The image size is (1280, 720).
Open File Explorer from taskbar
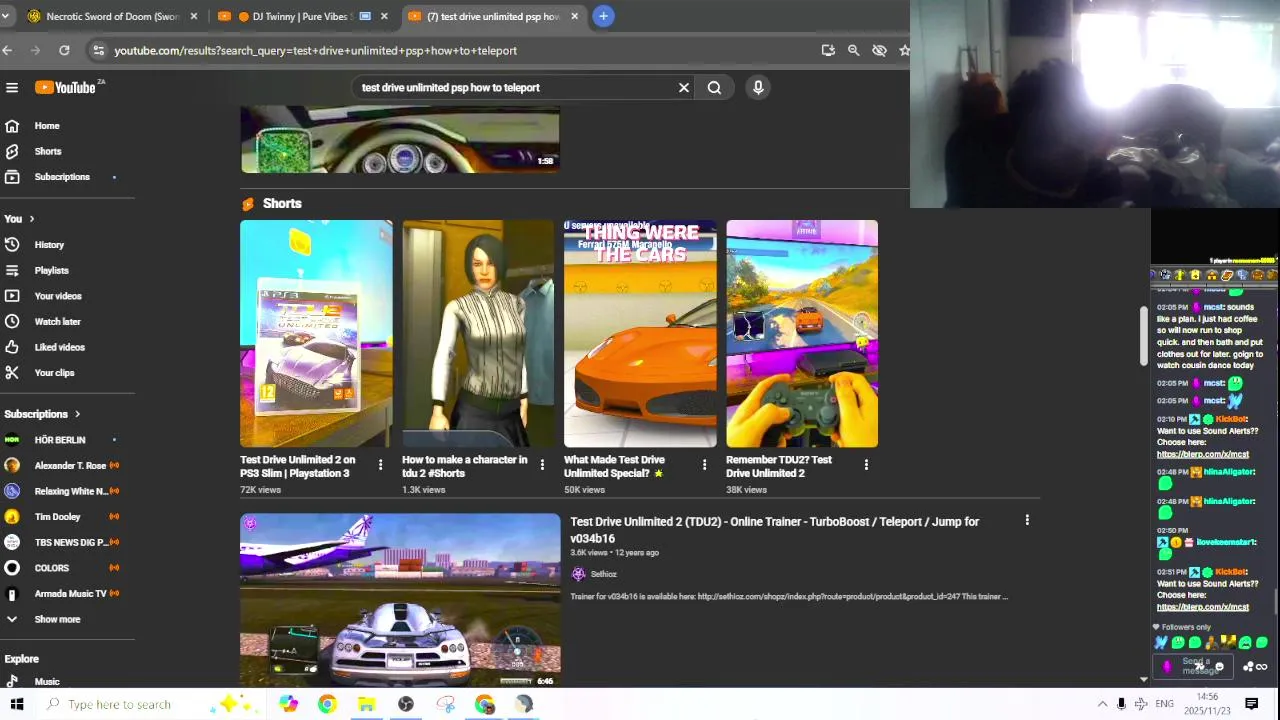click(367, 704)
